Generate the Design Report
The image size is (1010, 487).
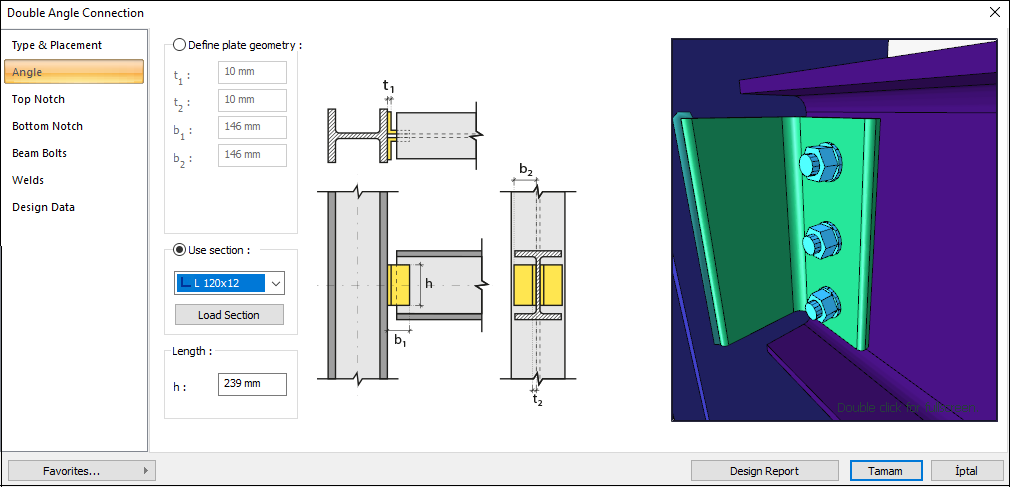tap(765, 470)
